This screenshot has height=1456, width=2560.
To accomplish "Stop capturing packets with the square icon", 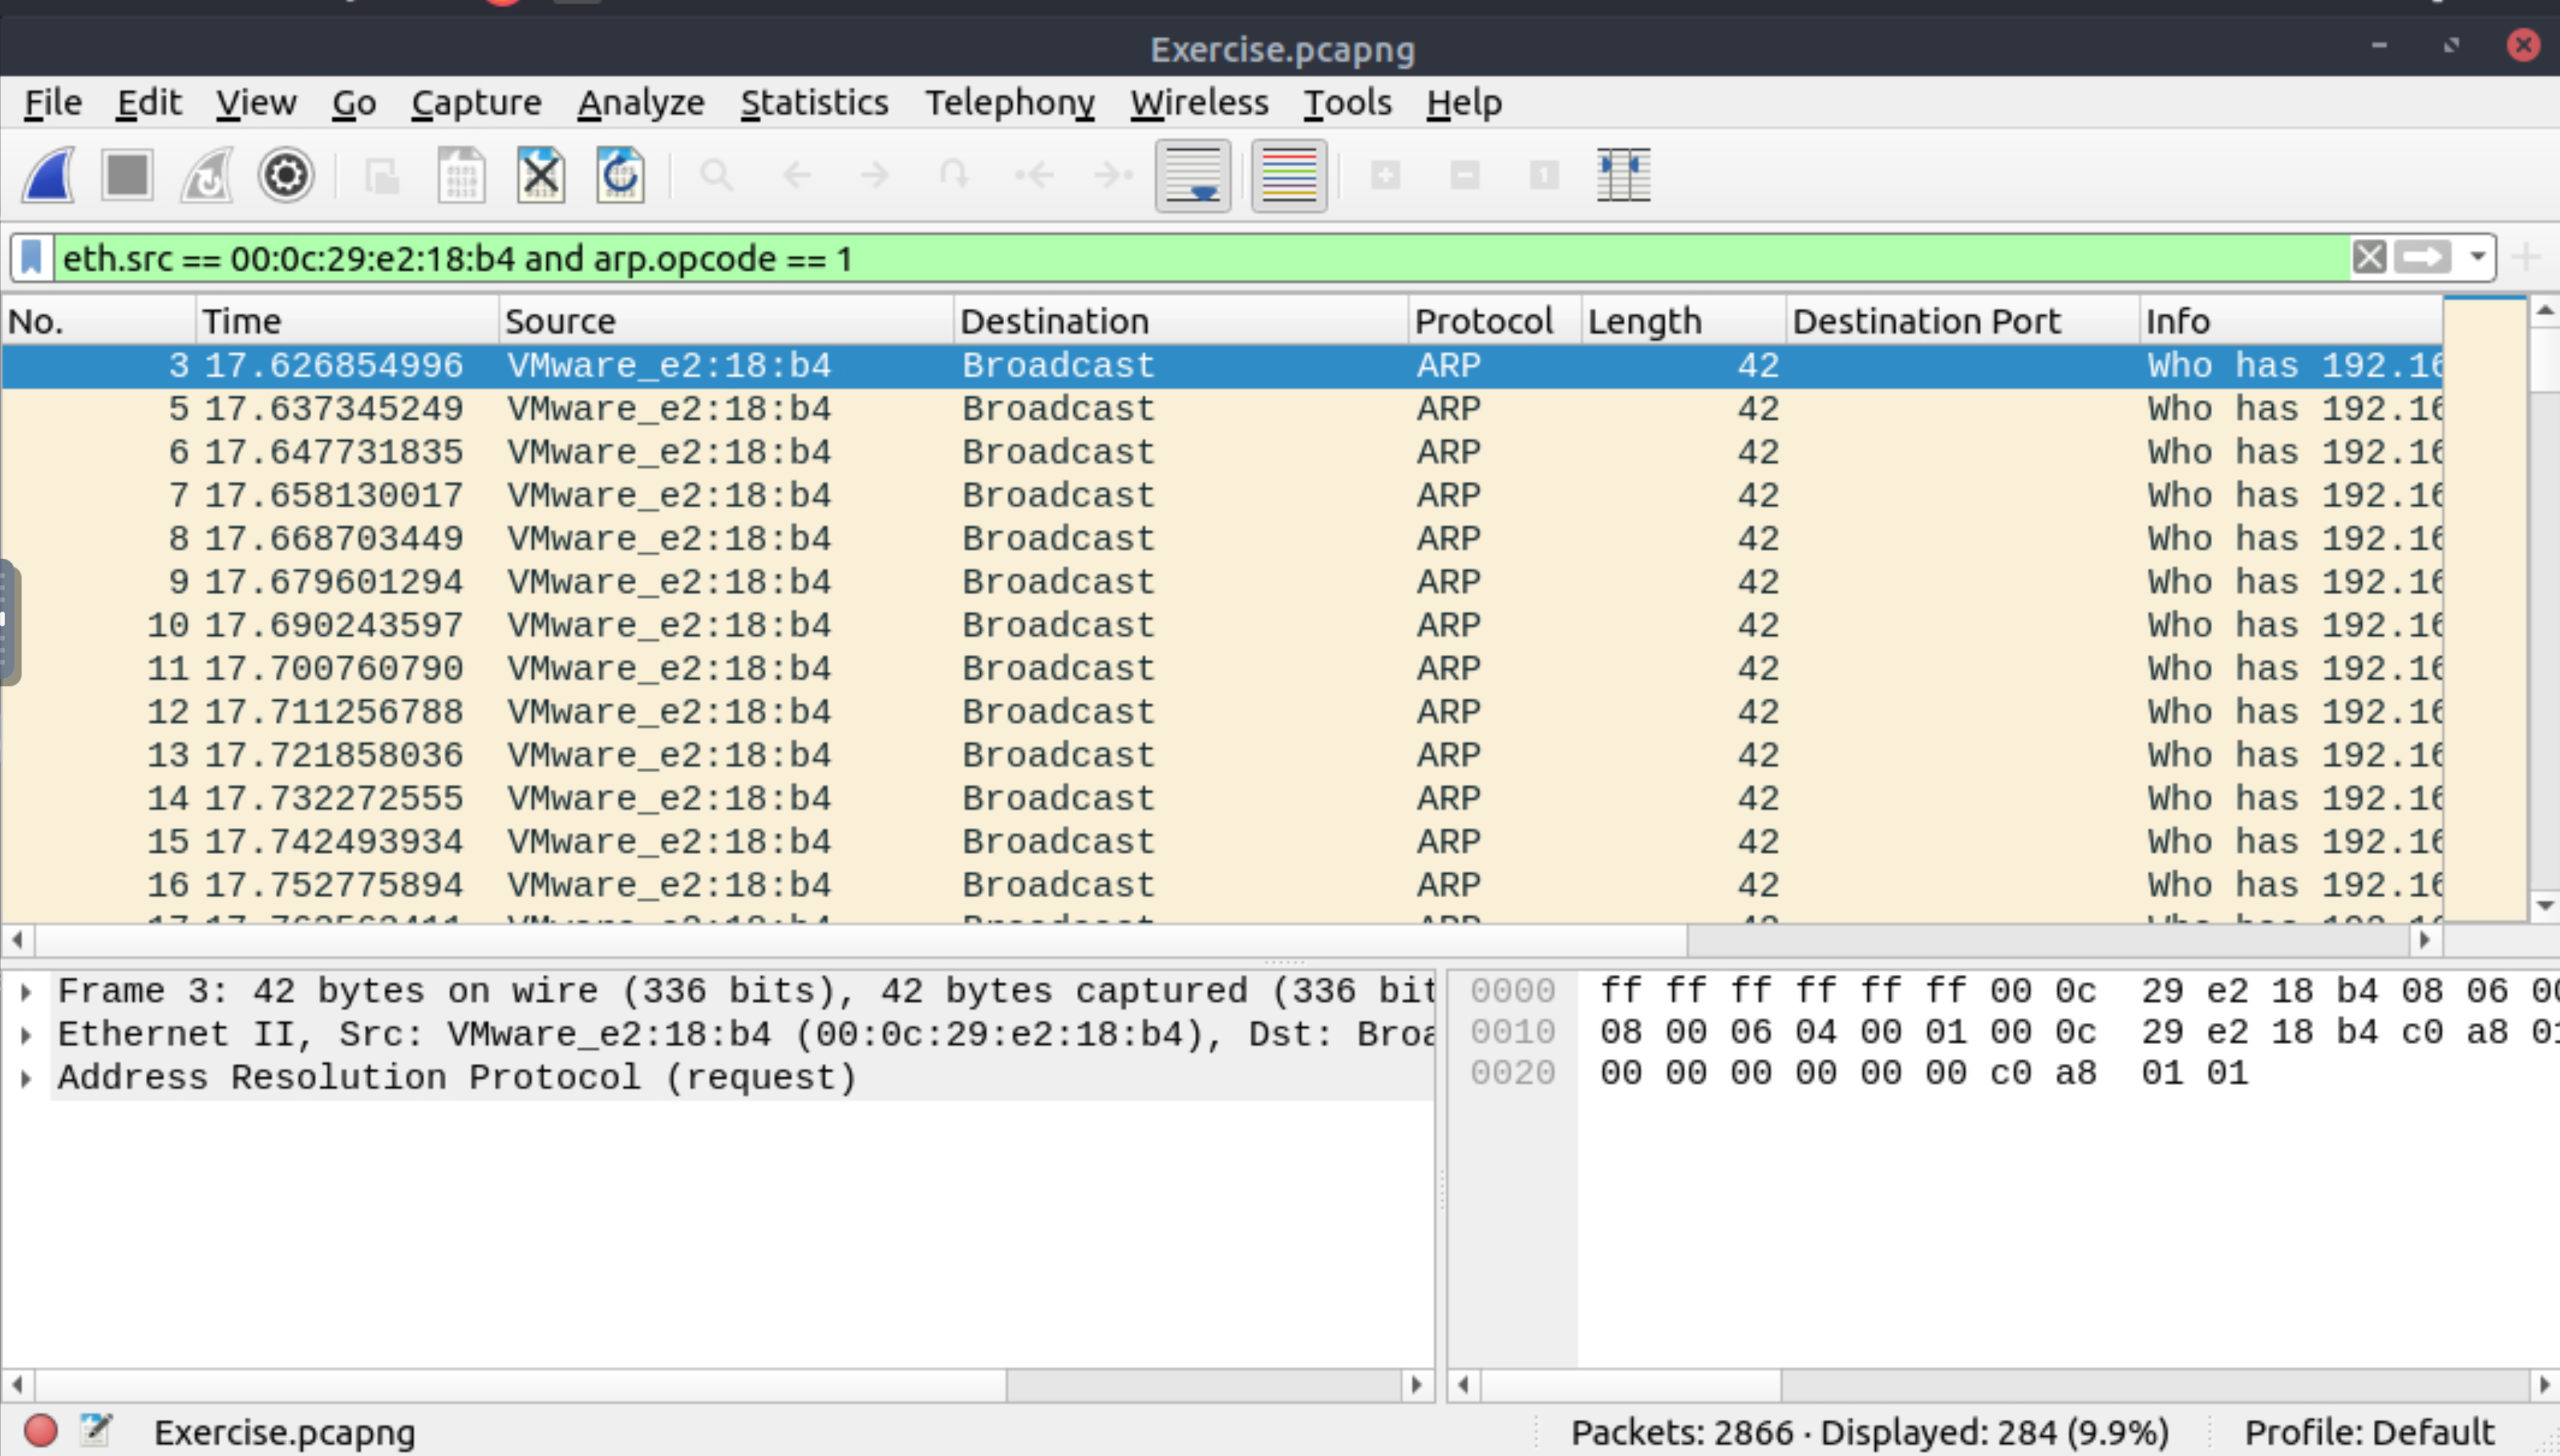I will point(127,176).
